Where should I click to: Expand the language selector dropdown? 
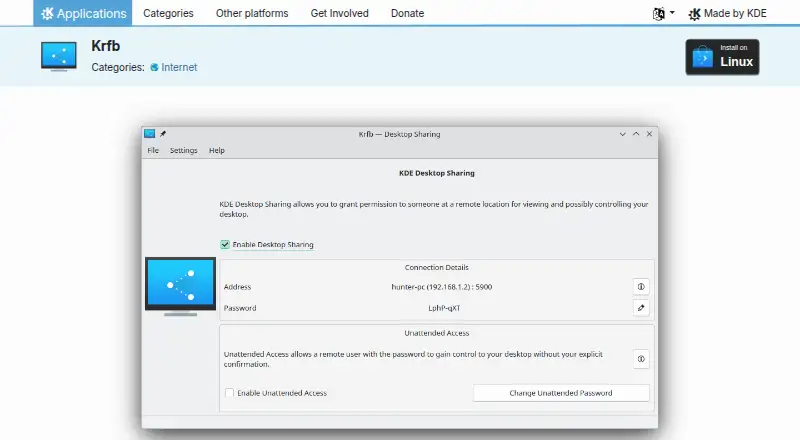663,13
